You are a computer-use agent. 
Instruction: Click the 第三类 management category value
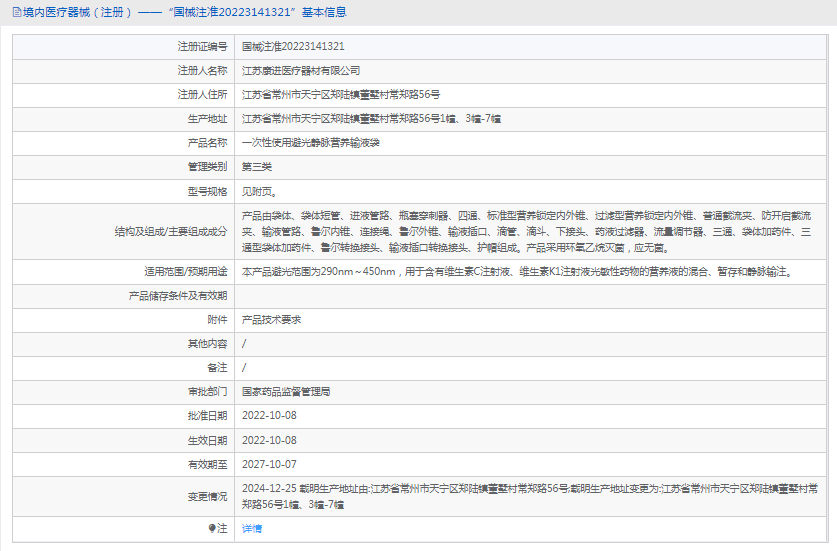(x=257, y=167)
